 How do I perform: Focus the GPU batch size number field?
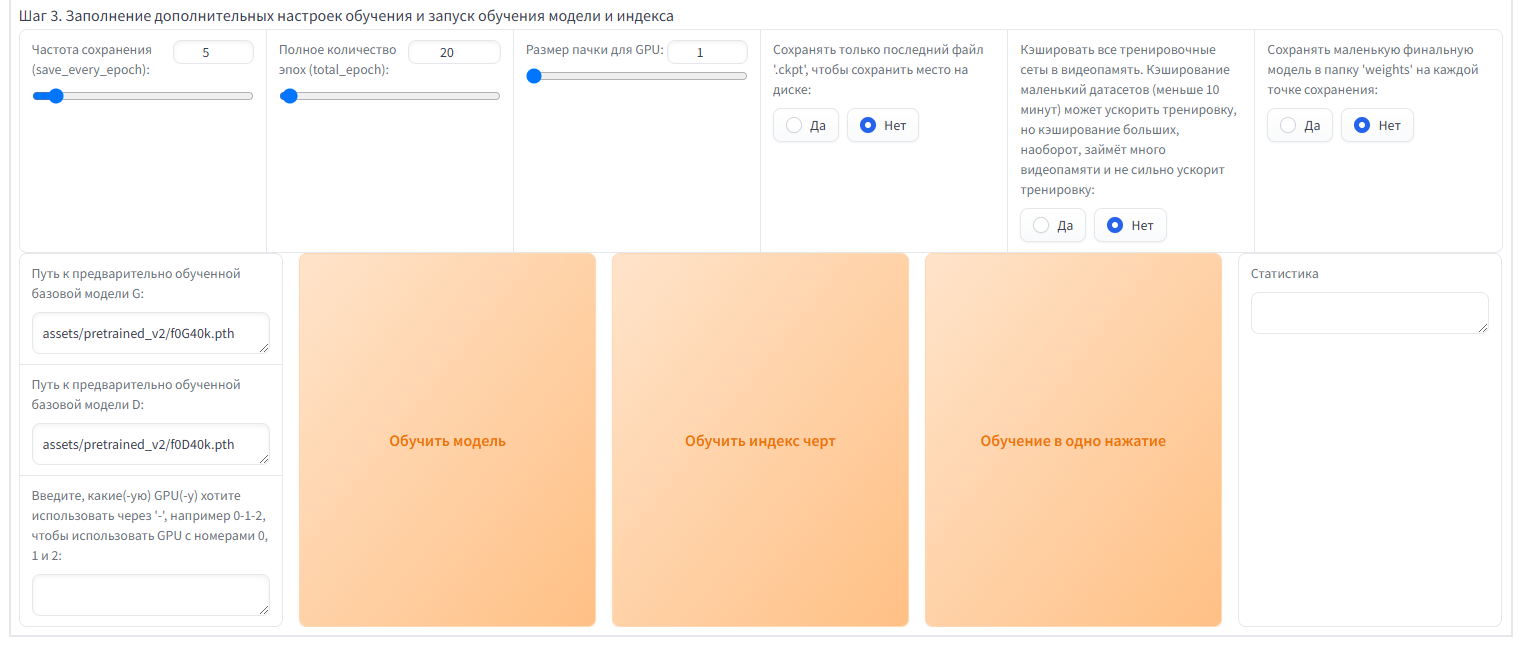(x=706, y=52)
